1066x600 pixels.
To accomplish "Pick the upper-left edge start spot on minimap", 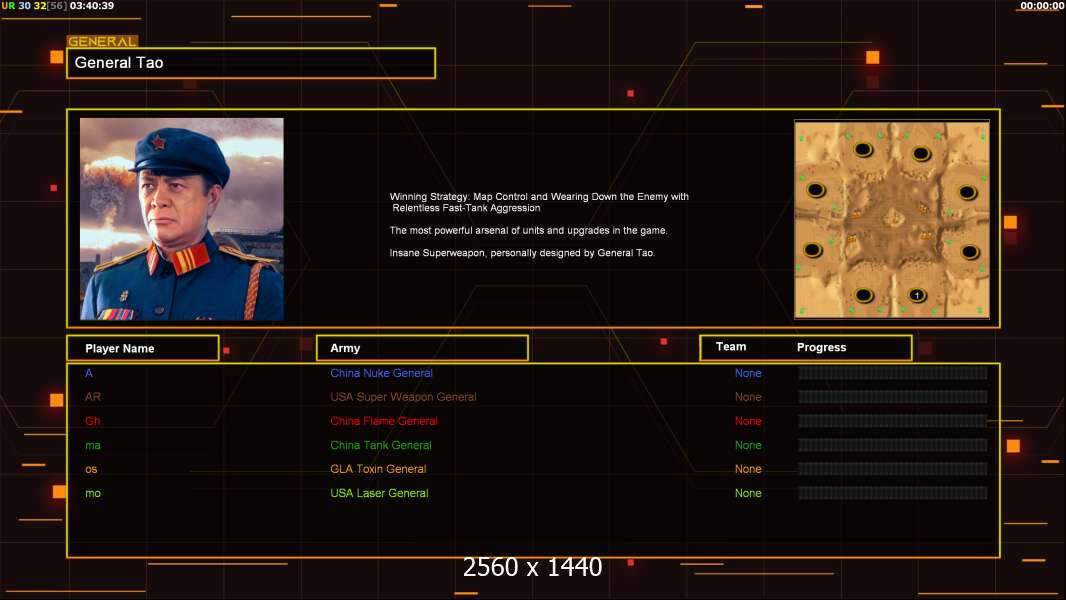I will click(816, 190).
